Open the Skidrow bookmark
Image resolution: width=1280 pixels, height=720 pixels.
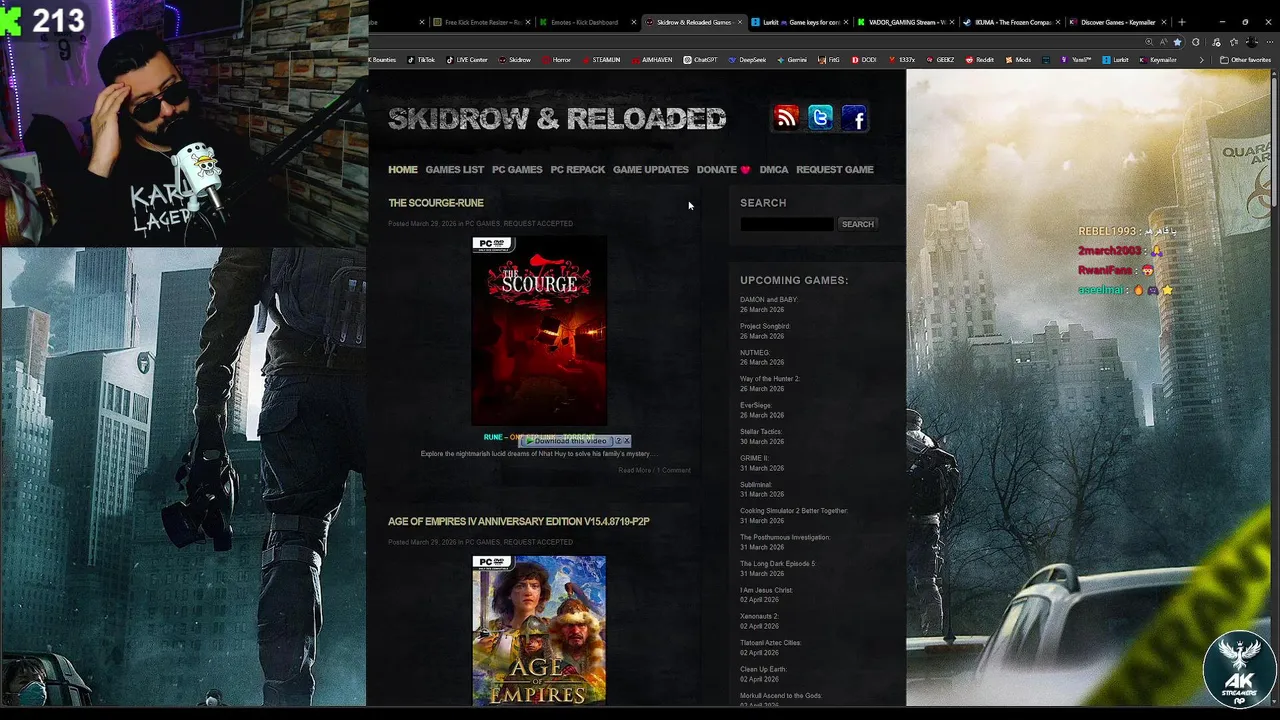(x=514, y=60)
